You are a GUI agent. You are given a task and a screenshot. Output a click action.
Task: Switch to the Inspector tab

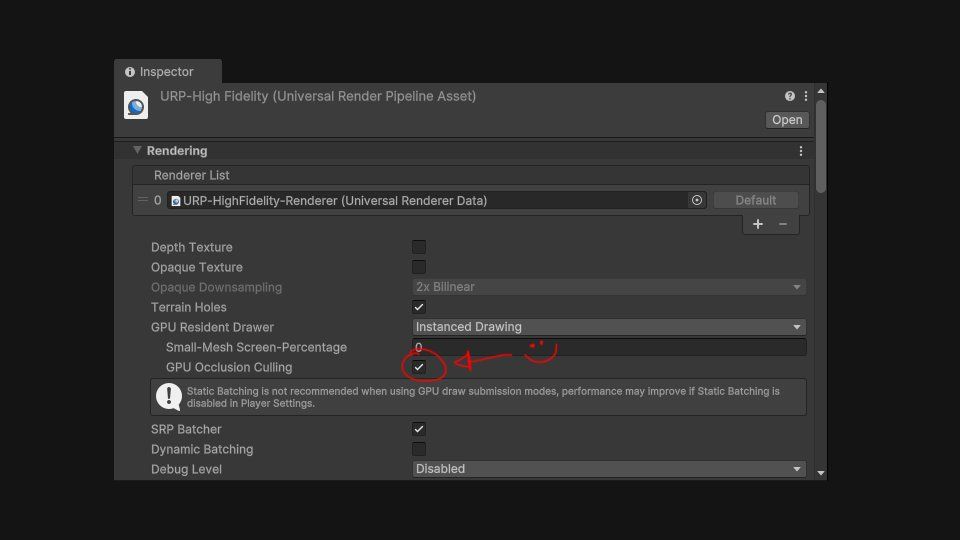167,72
